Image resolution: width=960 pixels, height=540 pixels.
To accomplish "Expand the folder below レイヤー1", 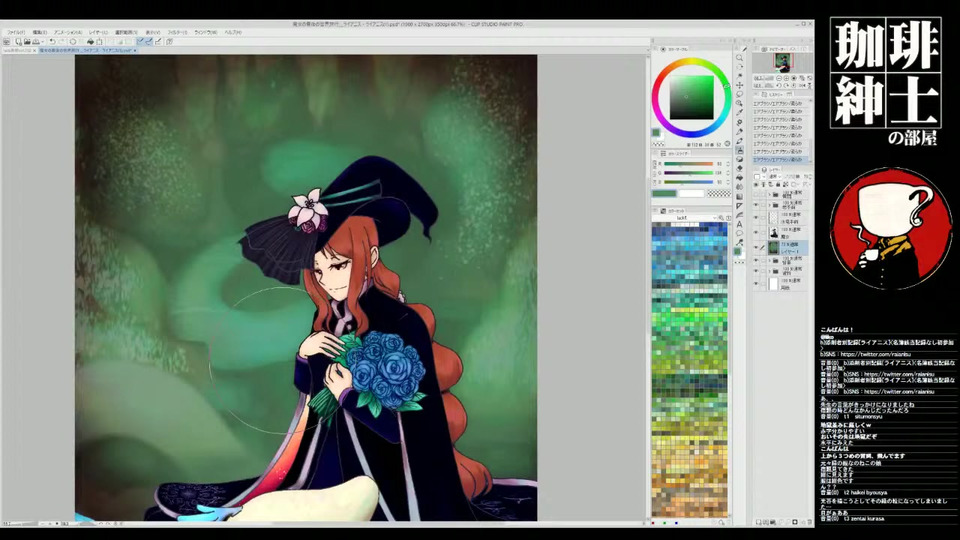I will [x=770, y=261].
